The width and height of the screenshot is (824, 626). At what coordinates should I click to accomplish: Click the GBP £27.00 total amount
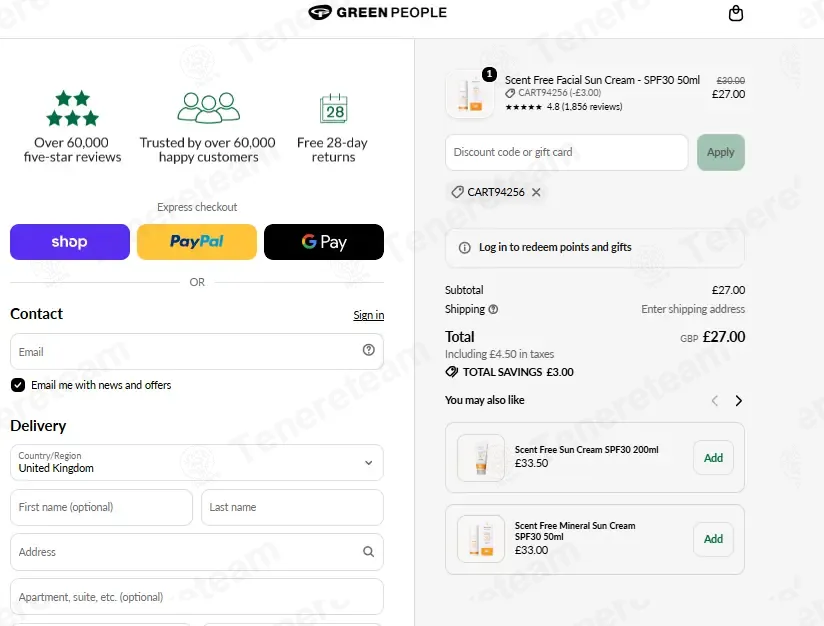tap(713, 337)
